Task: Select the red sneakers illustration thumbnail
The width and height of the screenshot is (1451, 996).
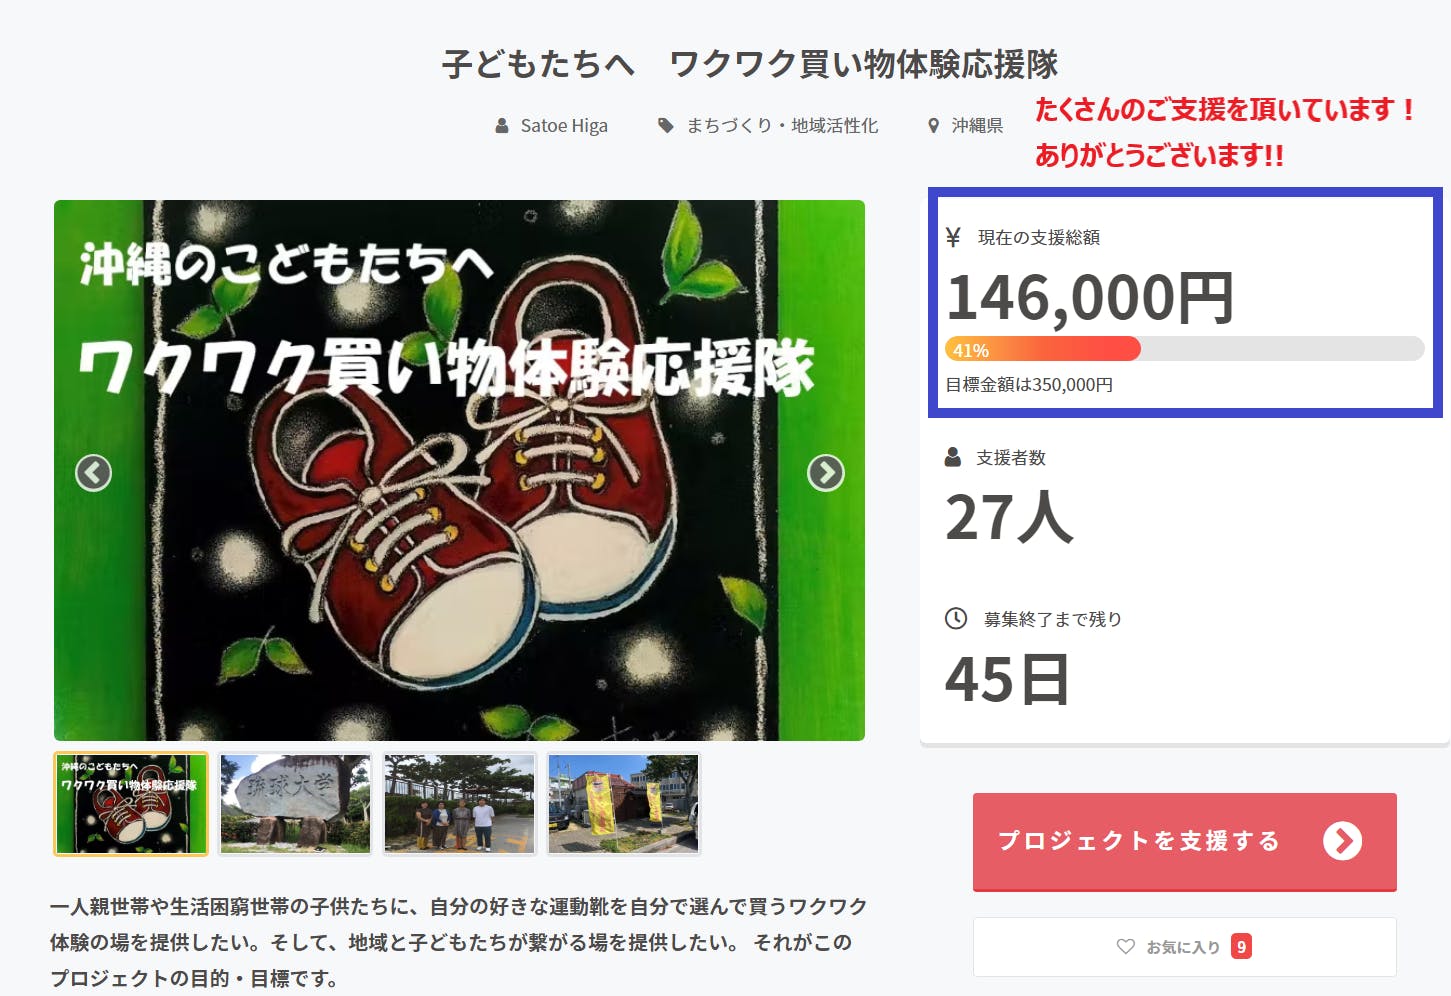Action: tap(131, 804)
